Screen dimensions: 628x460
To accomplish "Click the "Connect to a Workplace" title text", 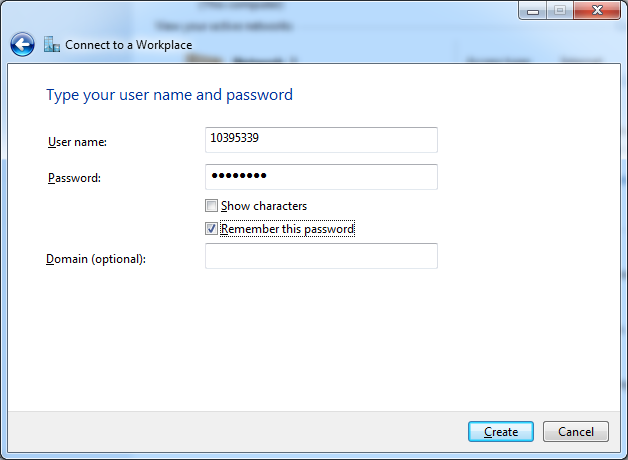I will [129, 45].
